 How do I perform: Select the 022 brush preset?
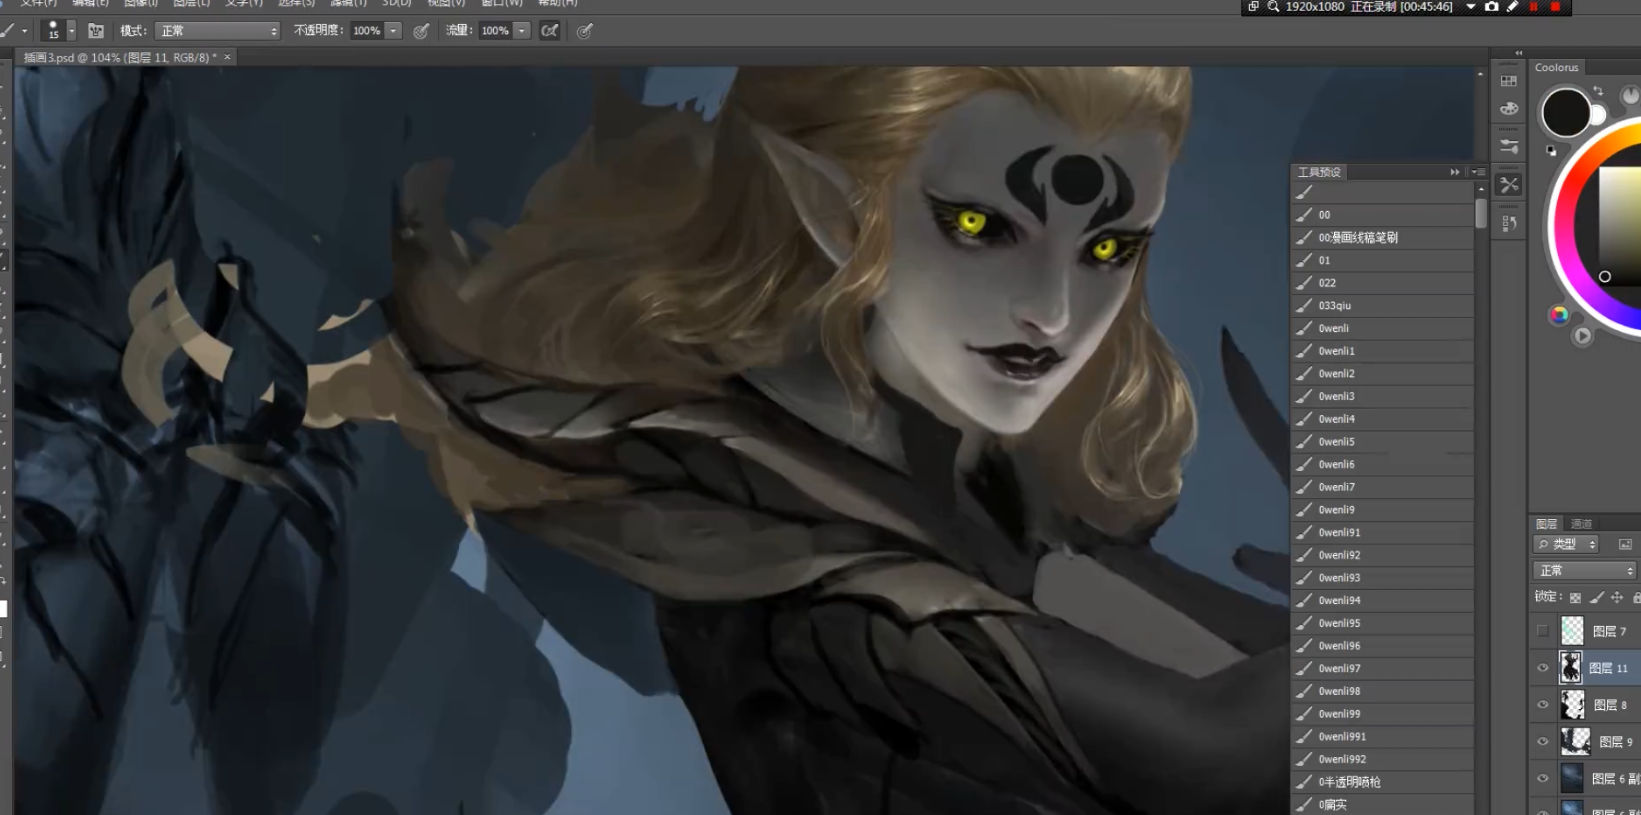coord(1383,283)
